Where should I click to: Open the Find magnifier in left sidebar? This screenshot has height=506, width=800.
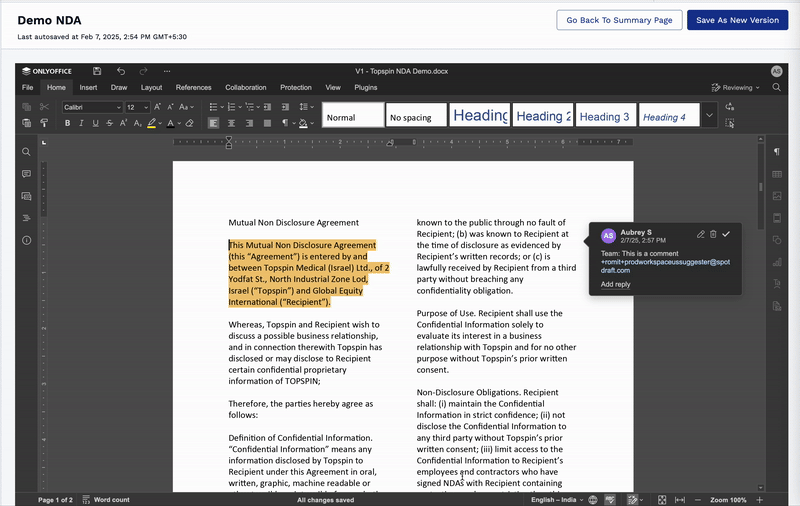pyautogui.click(x=27, y=152)
